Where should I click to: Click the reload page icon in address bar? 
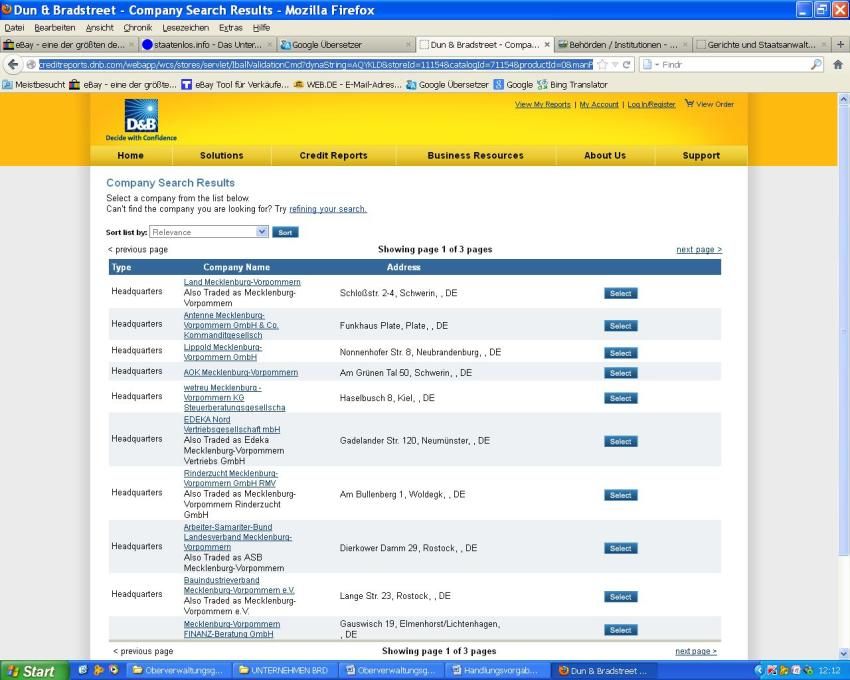(x=627, y=65)
